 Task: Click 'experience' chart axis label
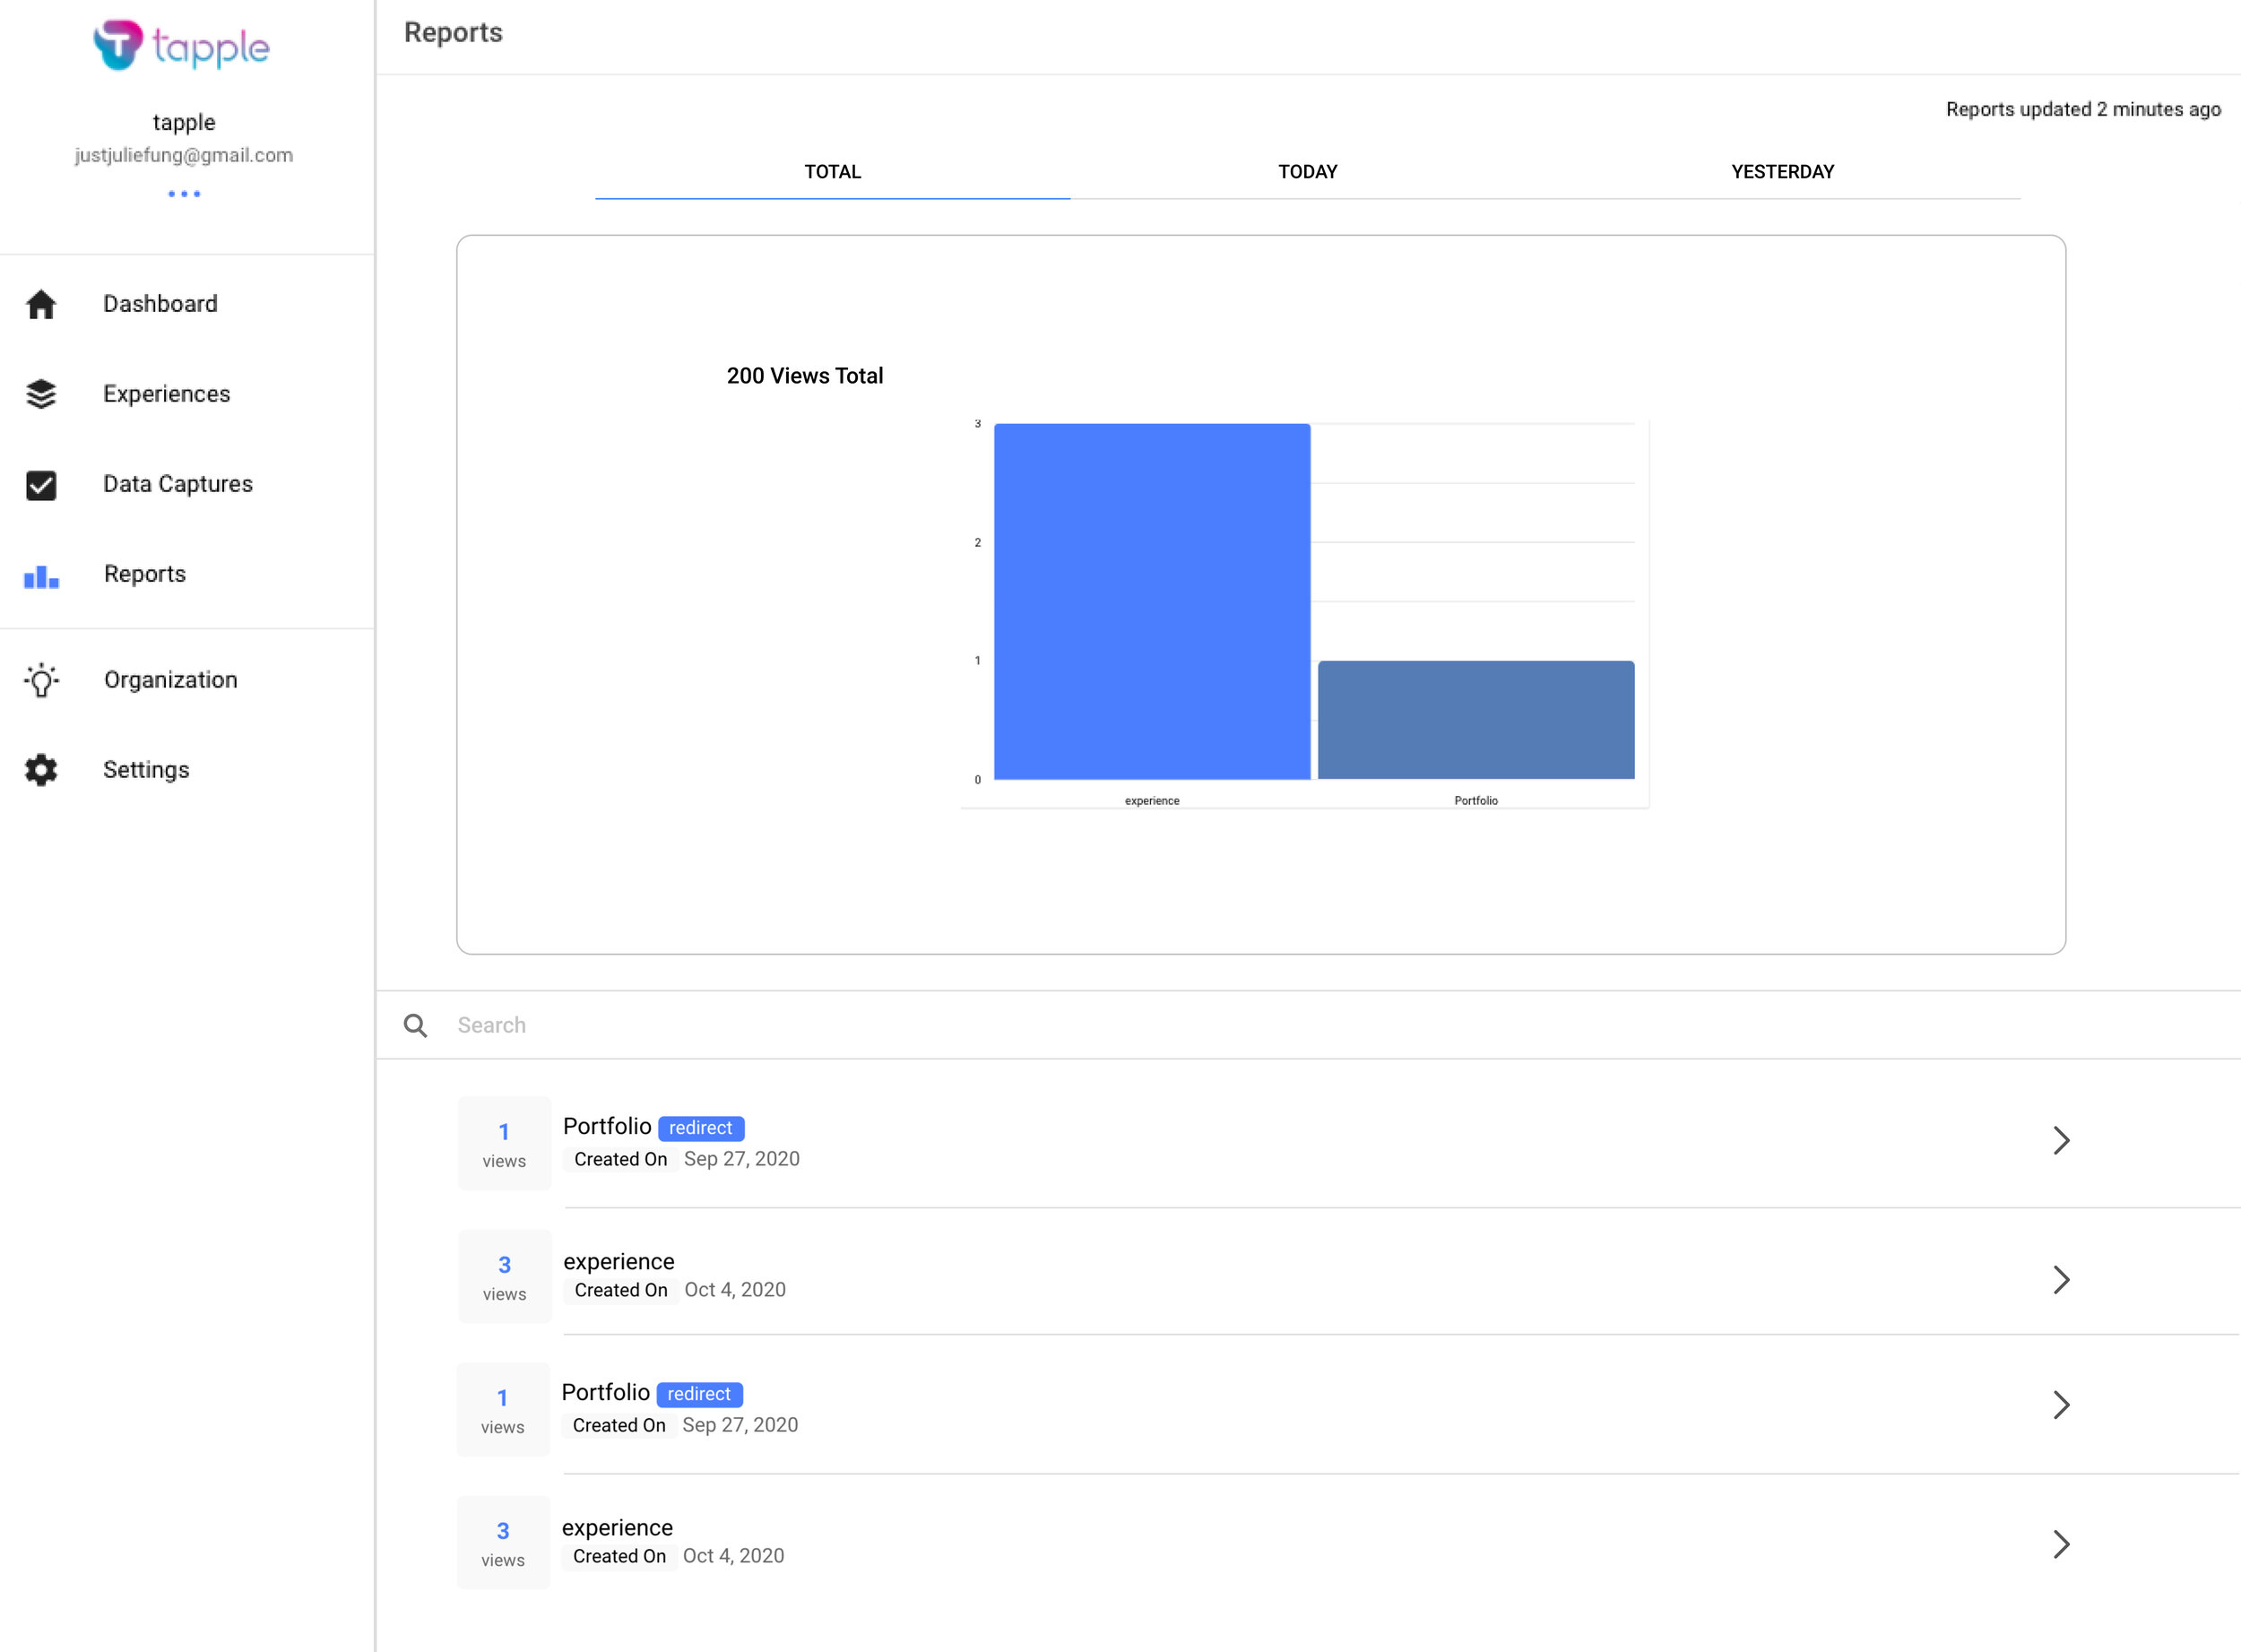1152,801
